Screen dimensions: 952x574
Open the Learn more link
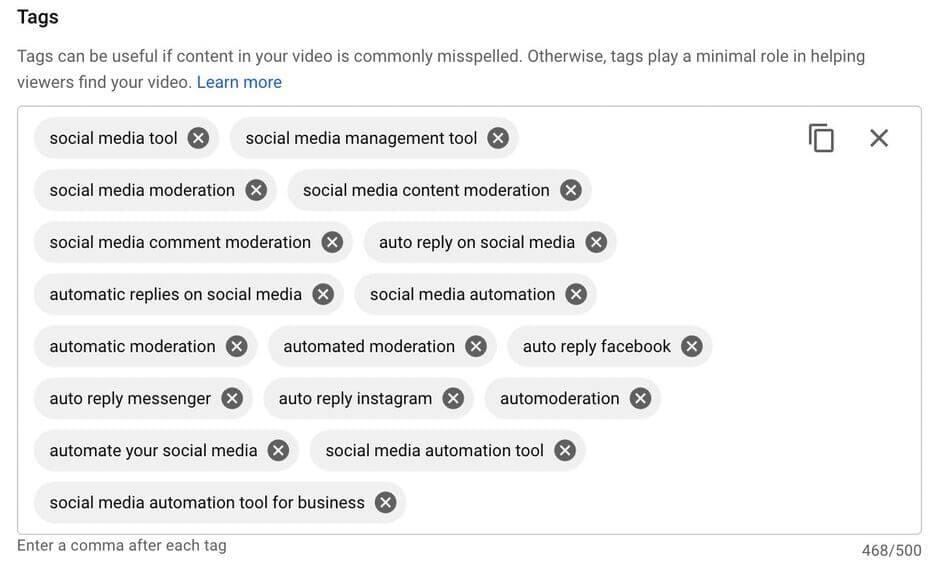(x=239, y=82)
